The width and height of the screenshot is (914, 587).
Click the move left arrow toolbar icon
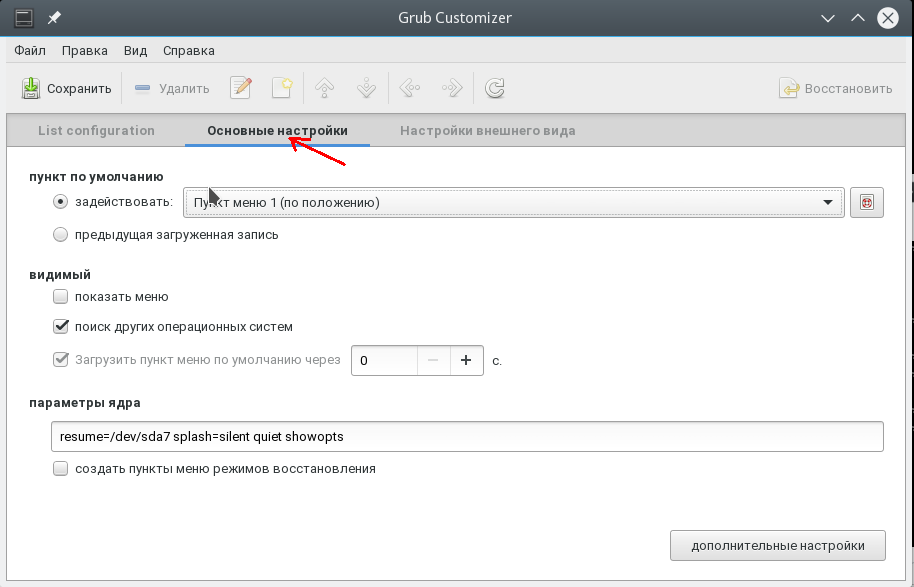(x=410, y=88)
